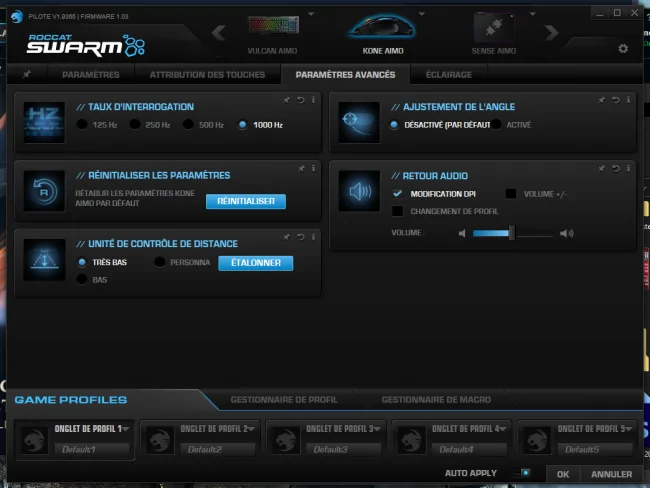Click the HZ polling rate icon
This screenshot has width=650, height=488.
click(44, 122)
